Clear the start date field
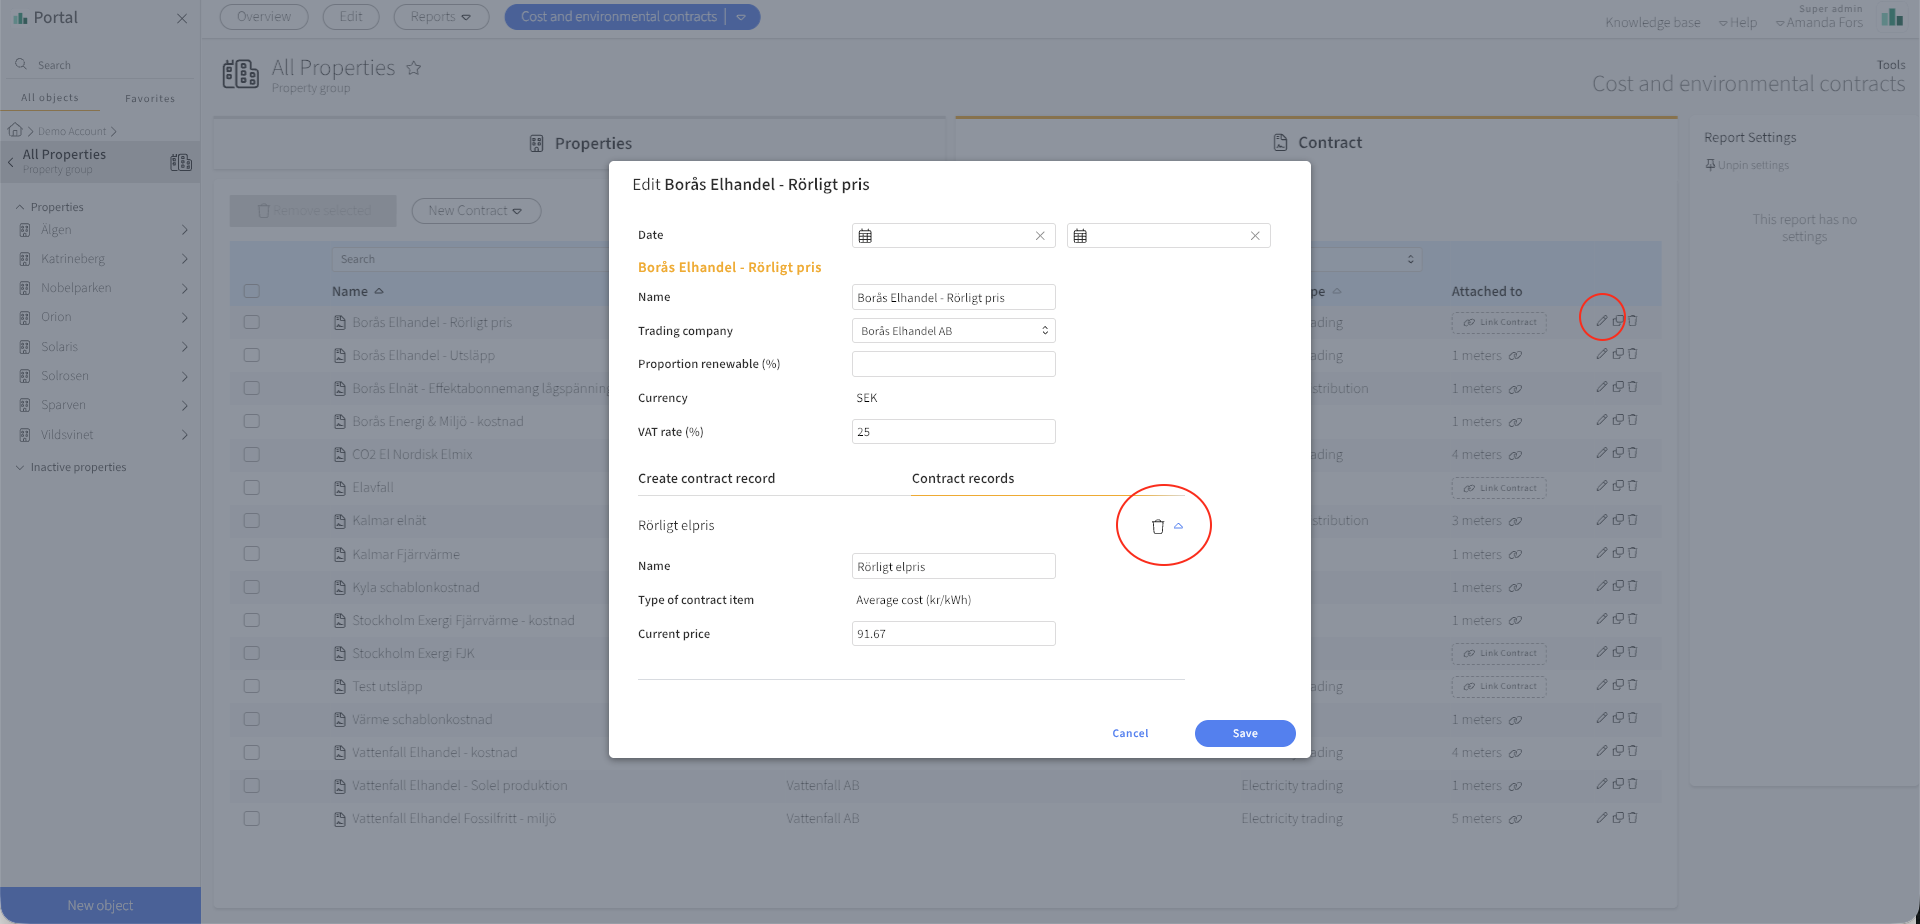This screenshot has height=924, width=1920. 1040,236
